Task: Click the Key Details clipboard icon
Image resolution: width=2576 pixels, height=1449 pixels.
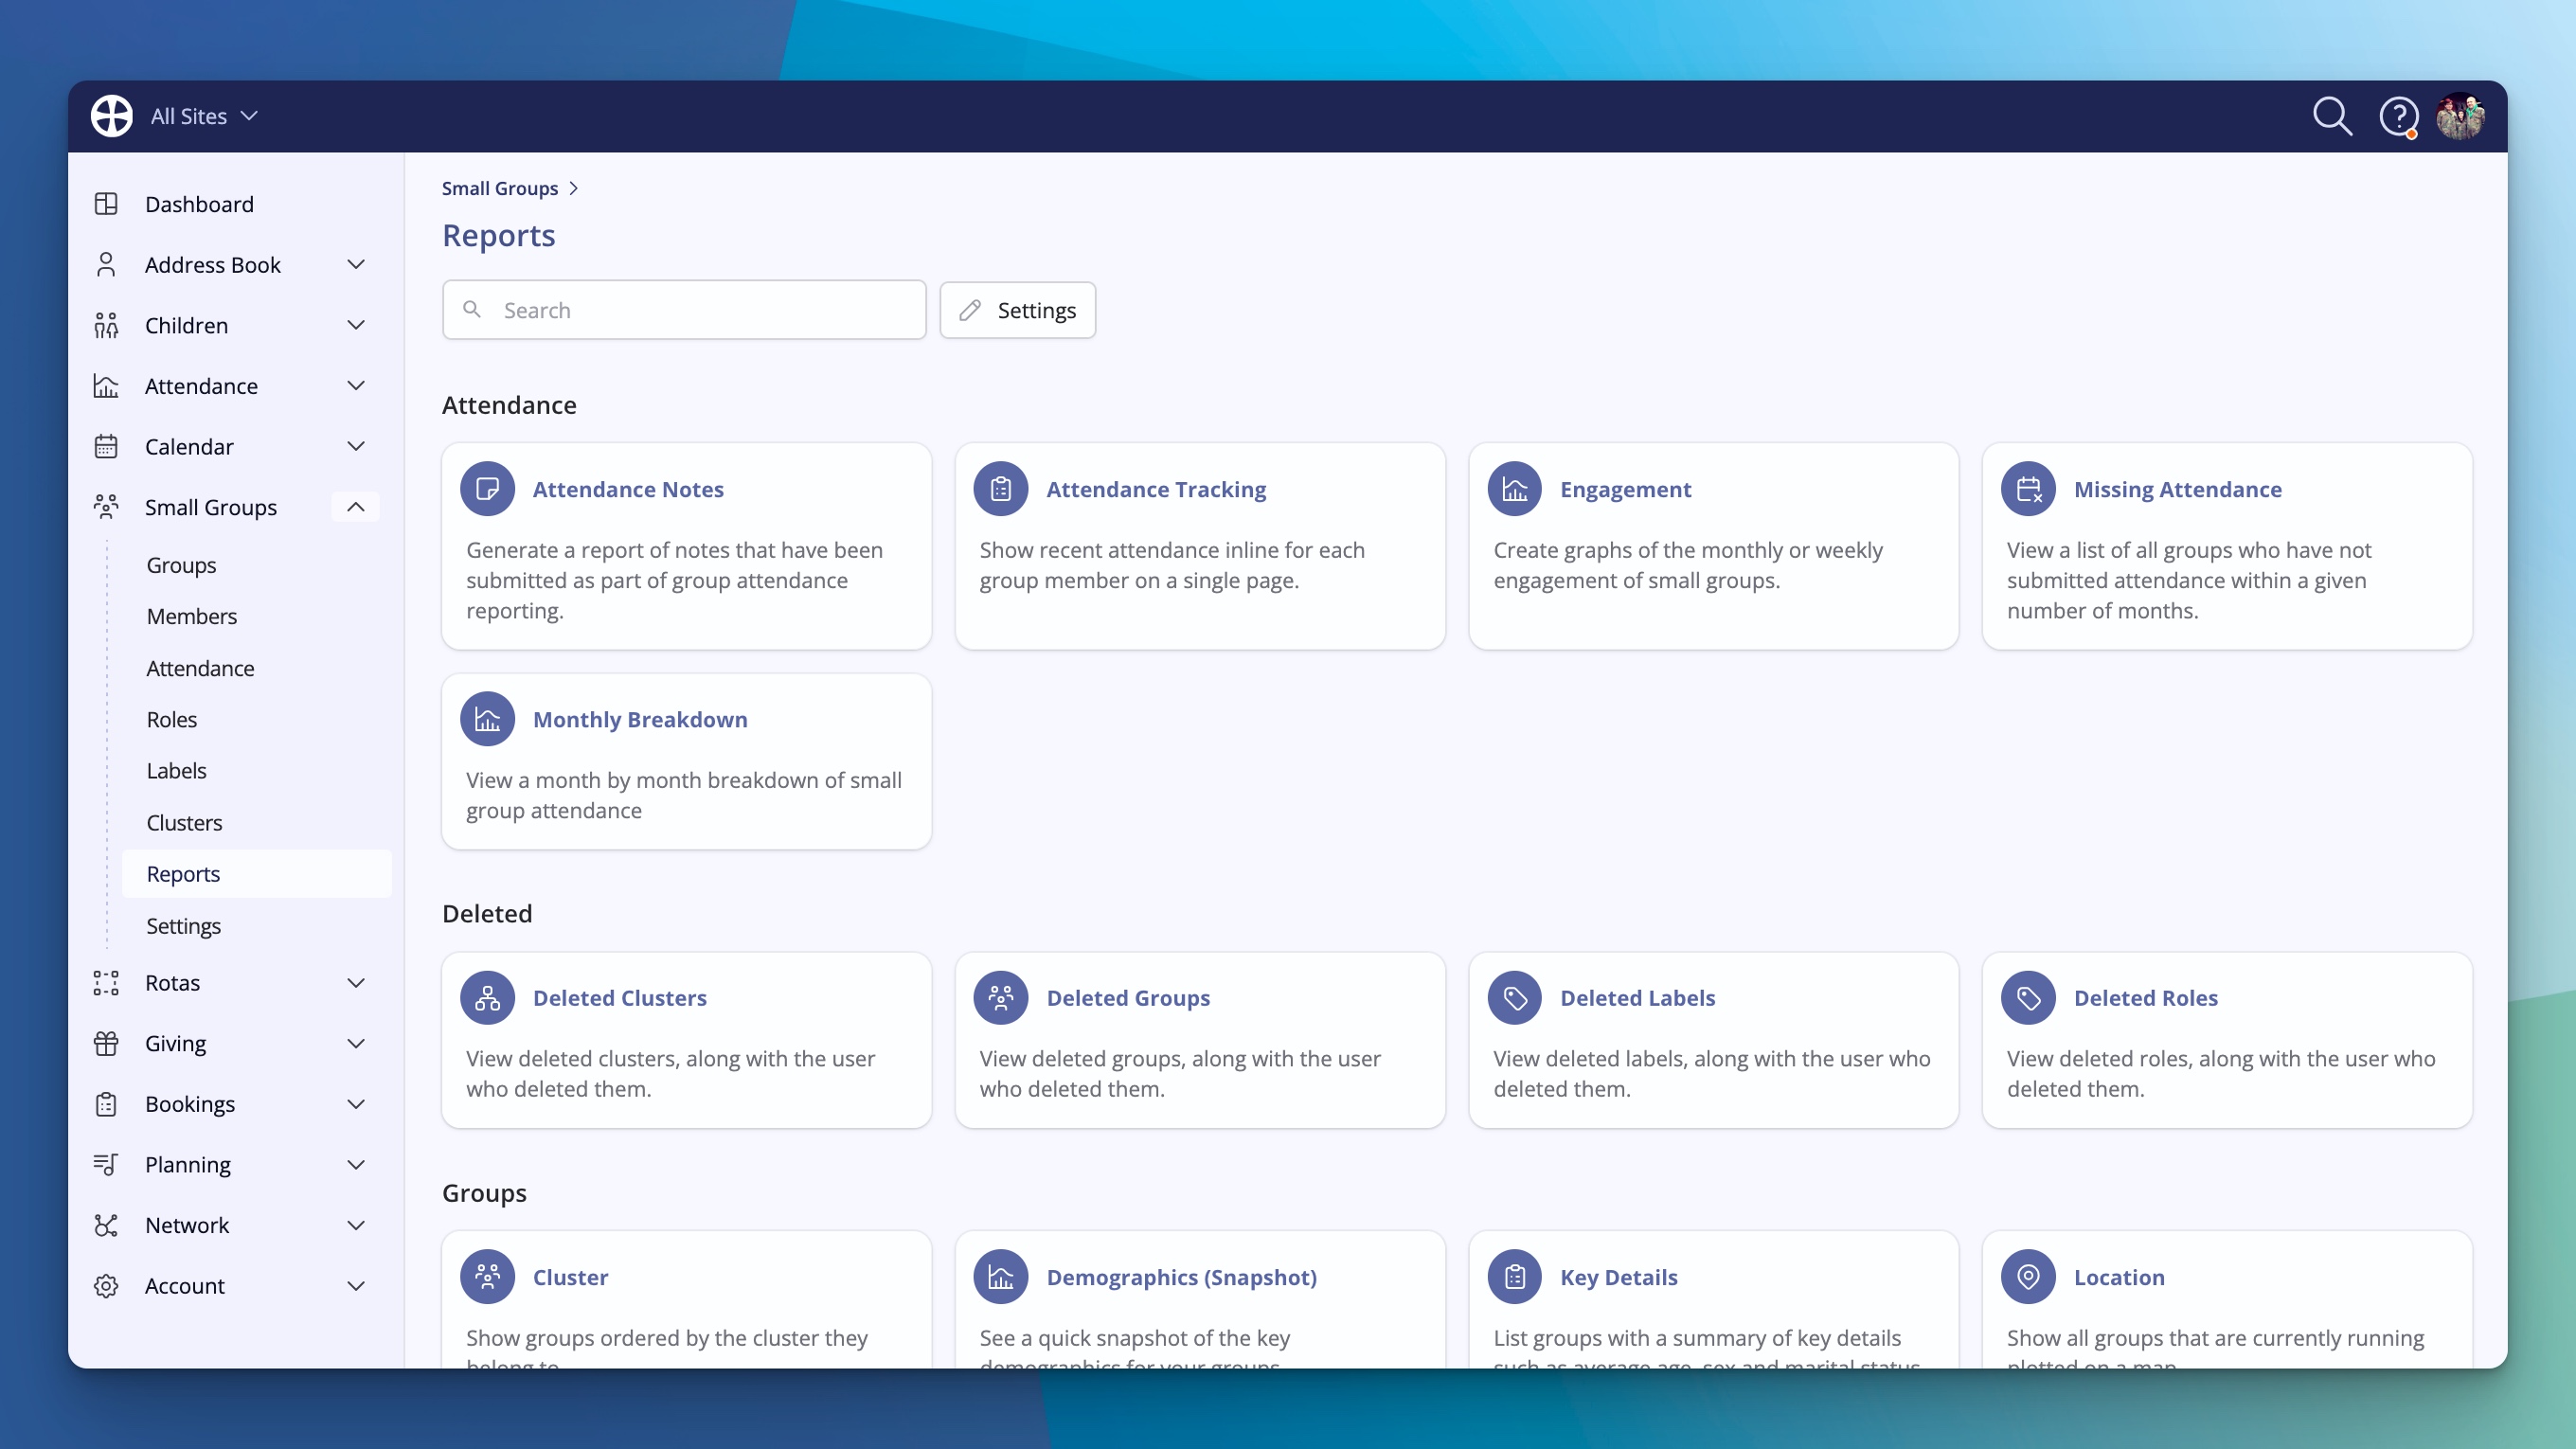Action: pos(1515,1277)
